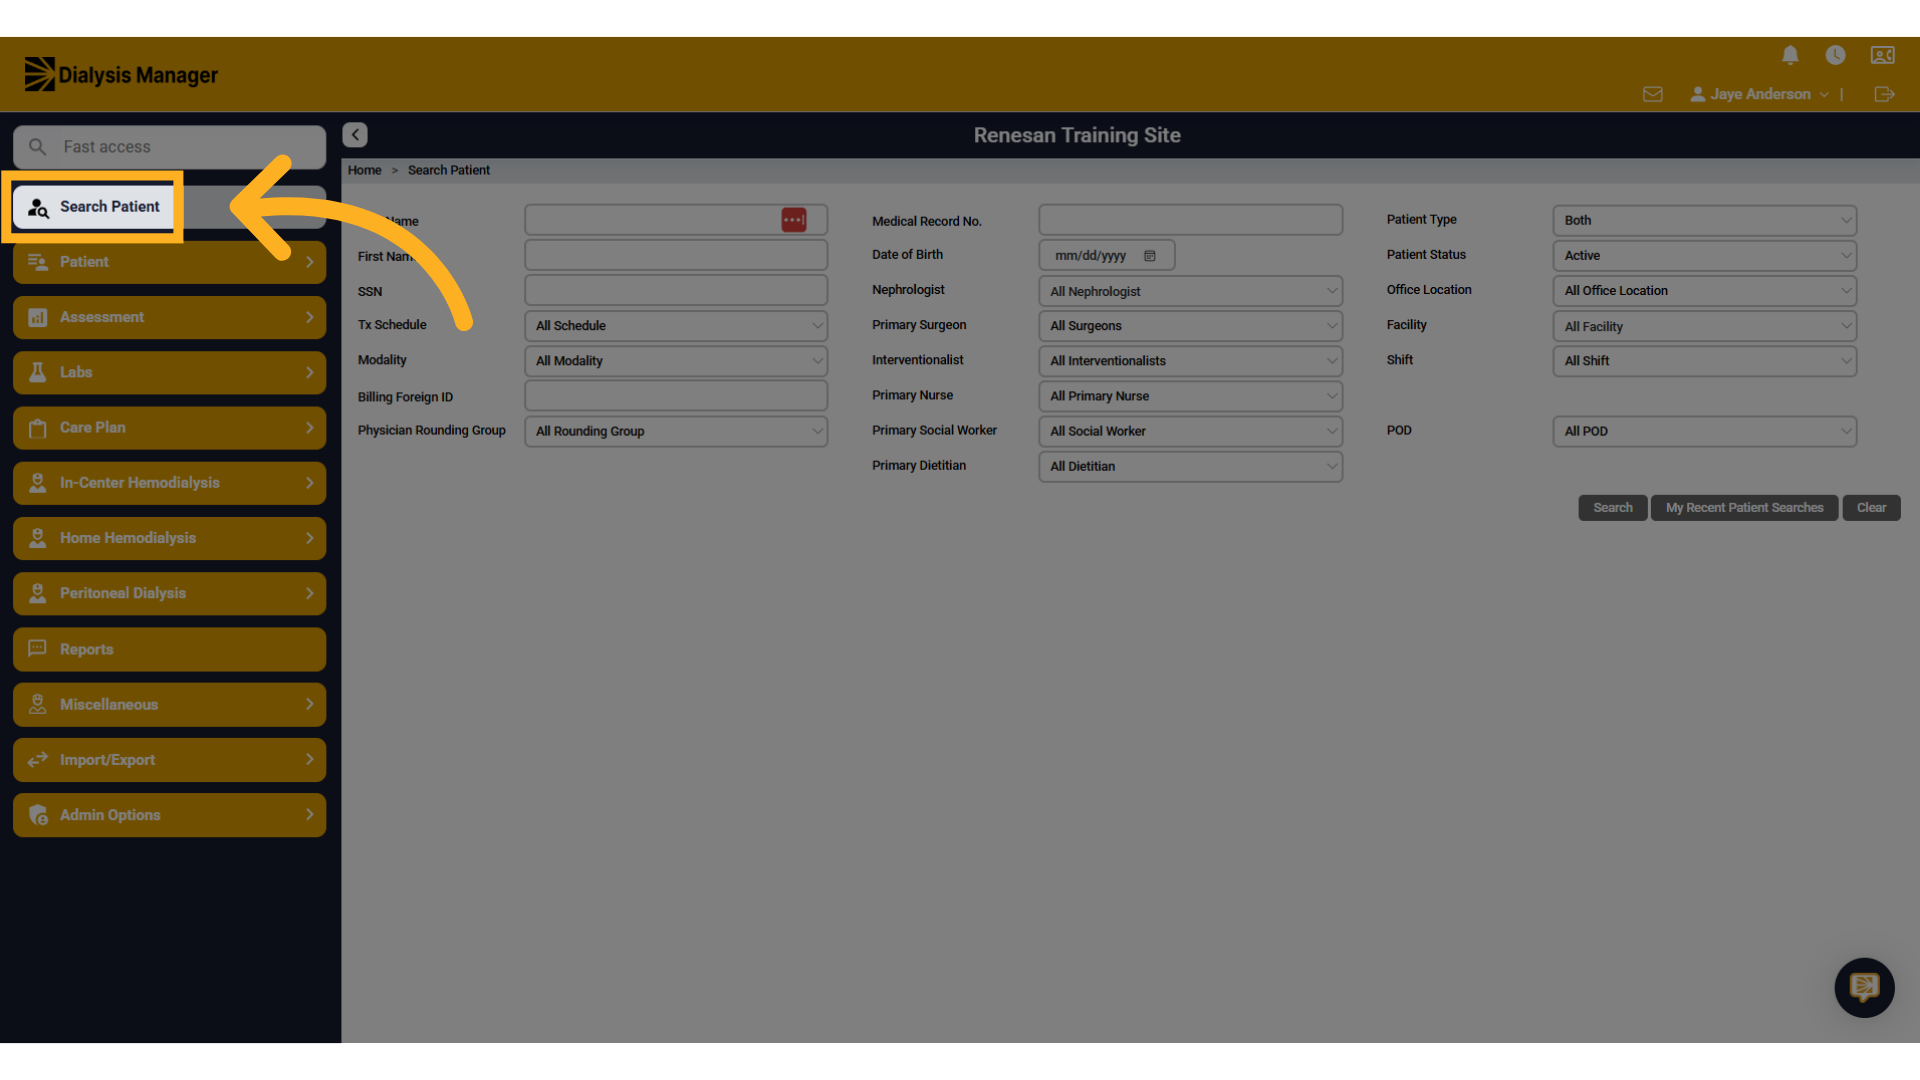This screenshot has width=1920, height=1080.
Task: Click the red ellipsis icon in Last Name field
Action: 794,220
